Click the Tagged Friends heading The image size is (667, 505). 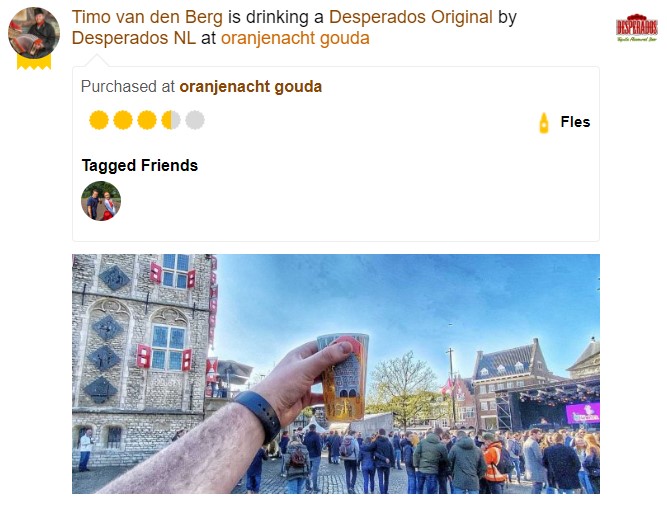pos(140,165)
